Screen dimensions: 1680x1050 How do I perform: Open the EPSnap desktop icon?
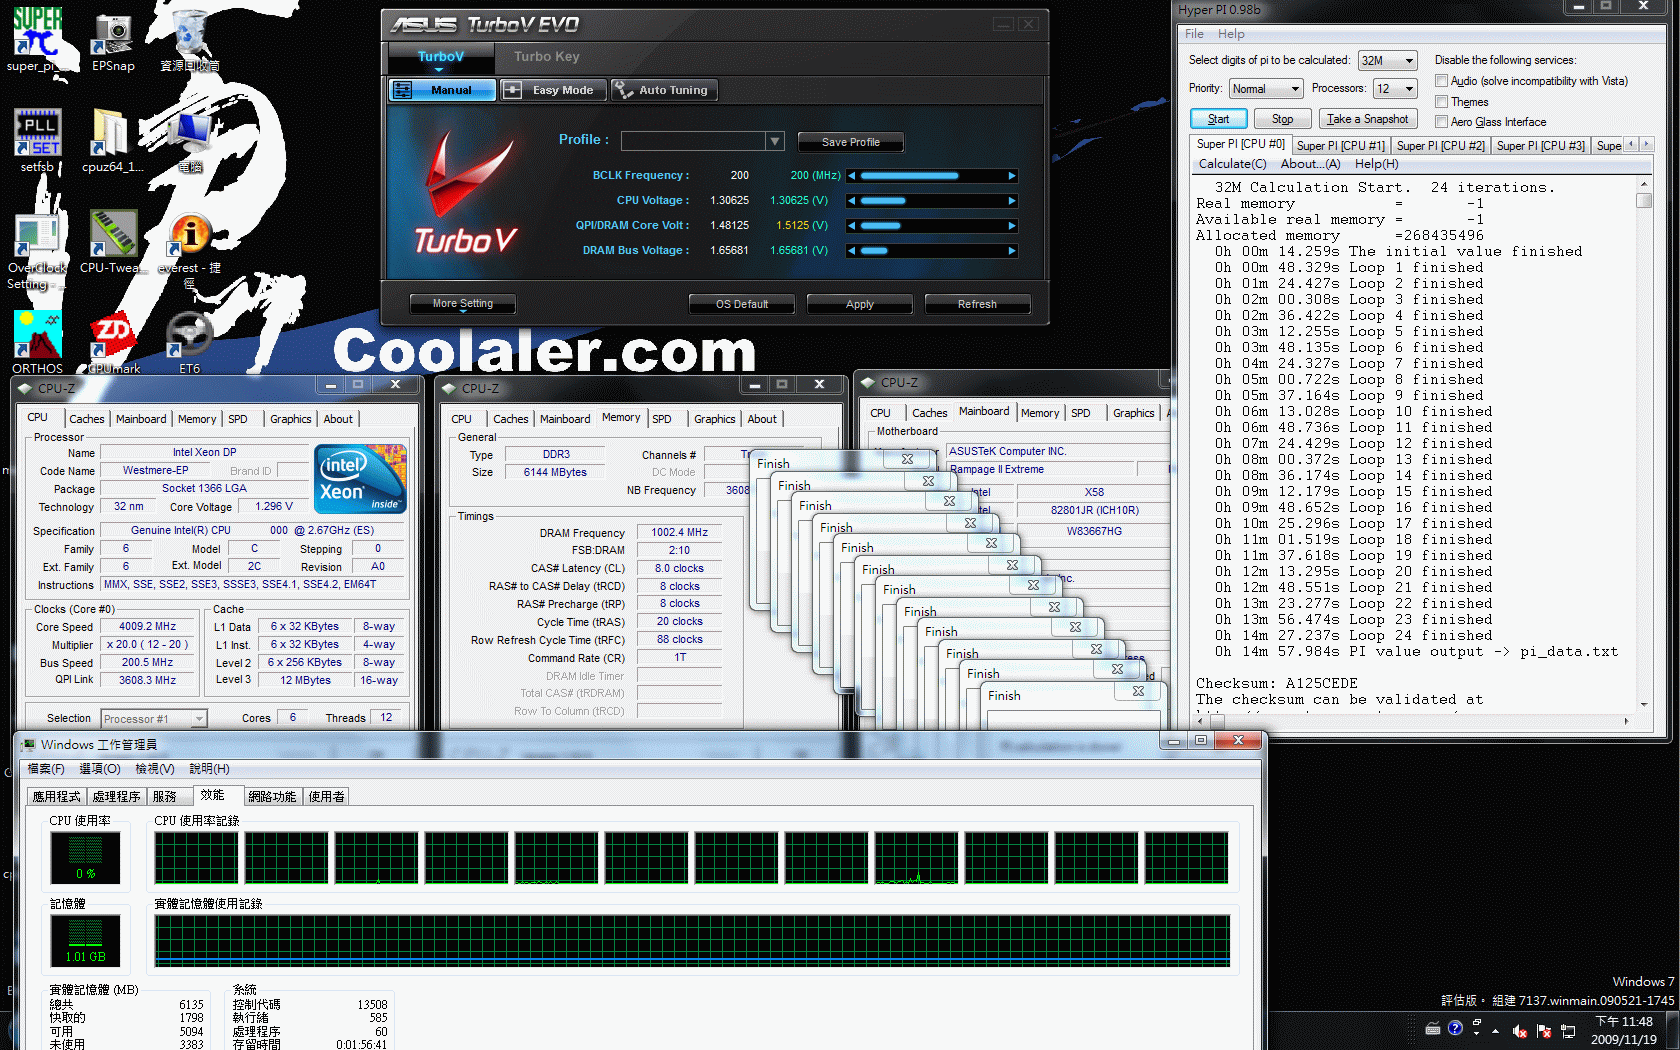[x=112, y=36]
